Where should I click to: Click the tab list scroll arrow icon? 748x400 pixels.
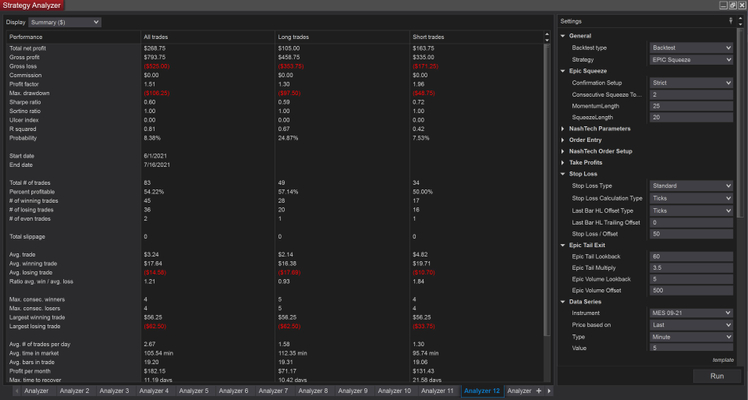(549, 391)
